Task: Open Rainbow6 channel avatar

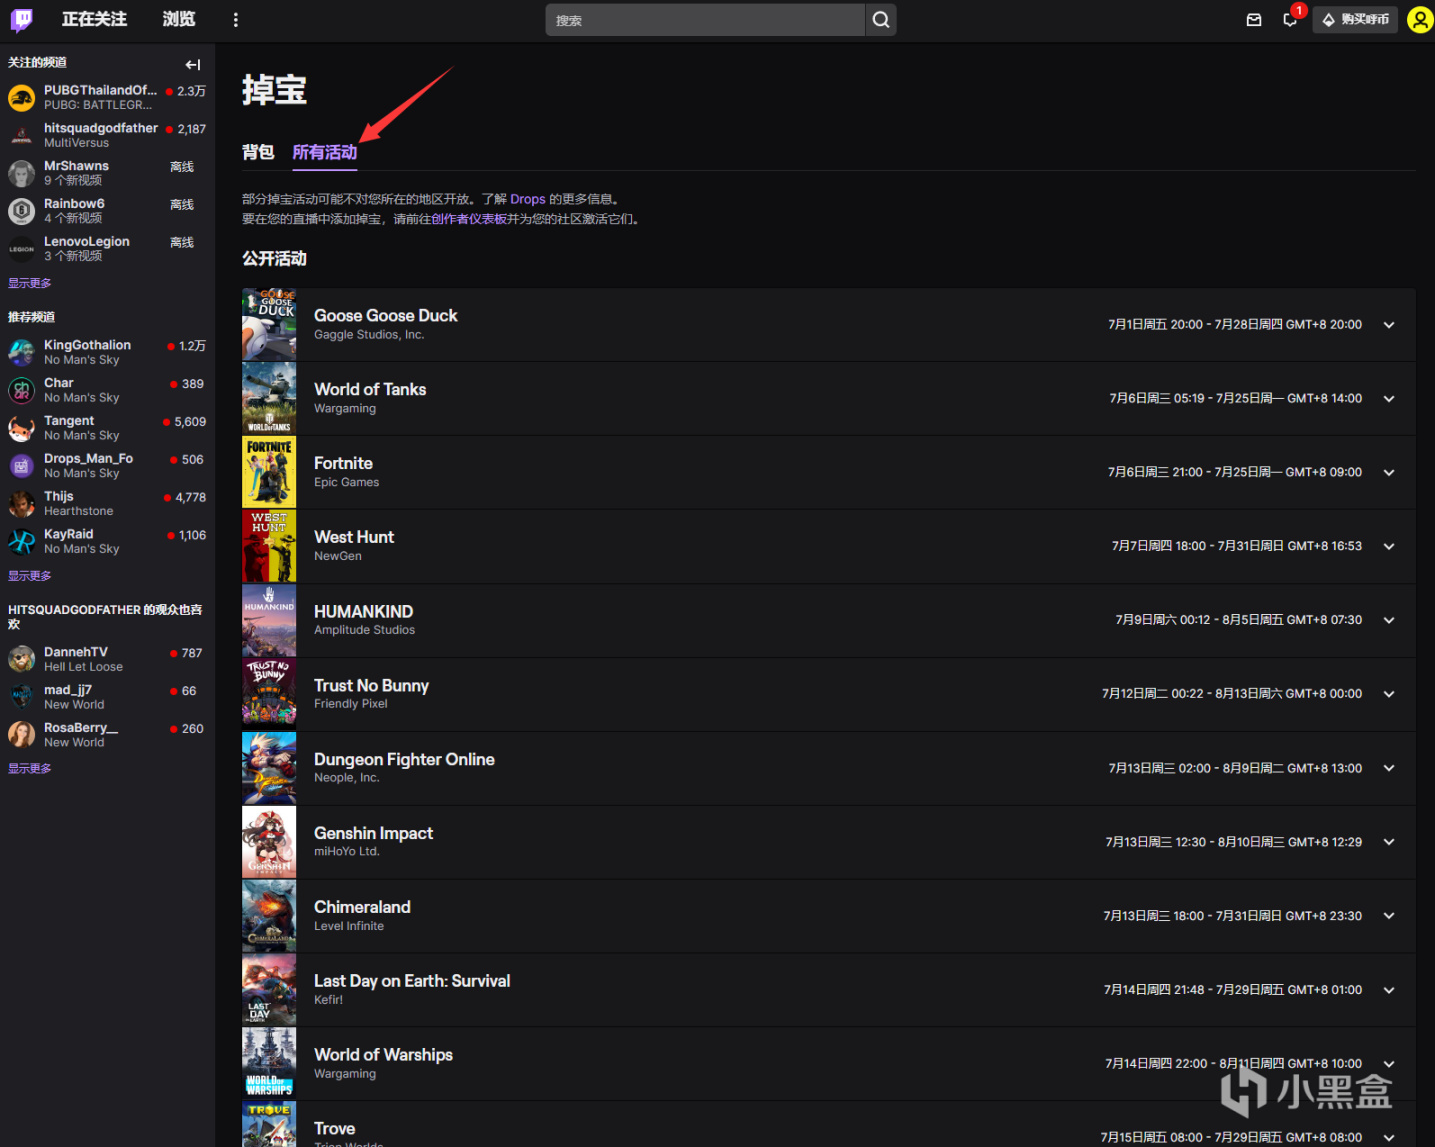Action: [x=22, y=211]
